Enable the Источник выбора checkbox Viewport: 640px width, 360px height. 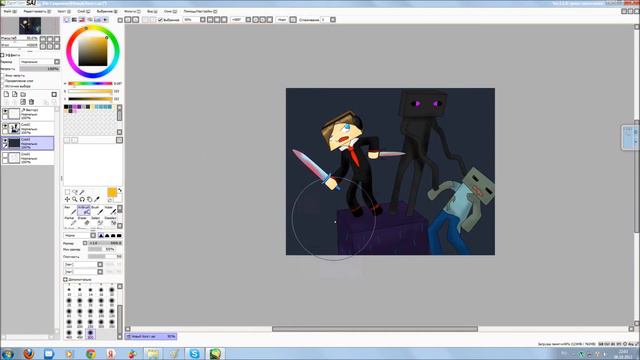pos(2,86)
